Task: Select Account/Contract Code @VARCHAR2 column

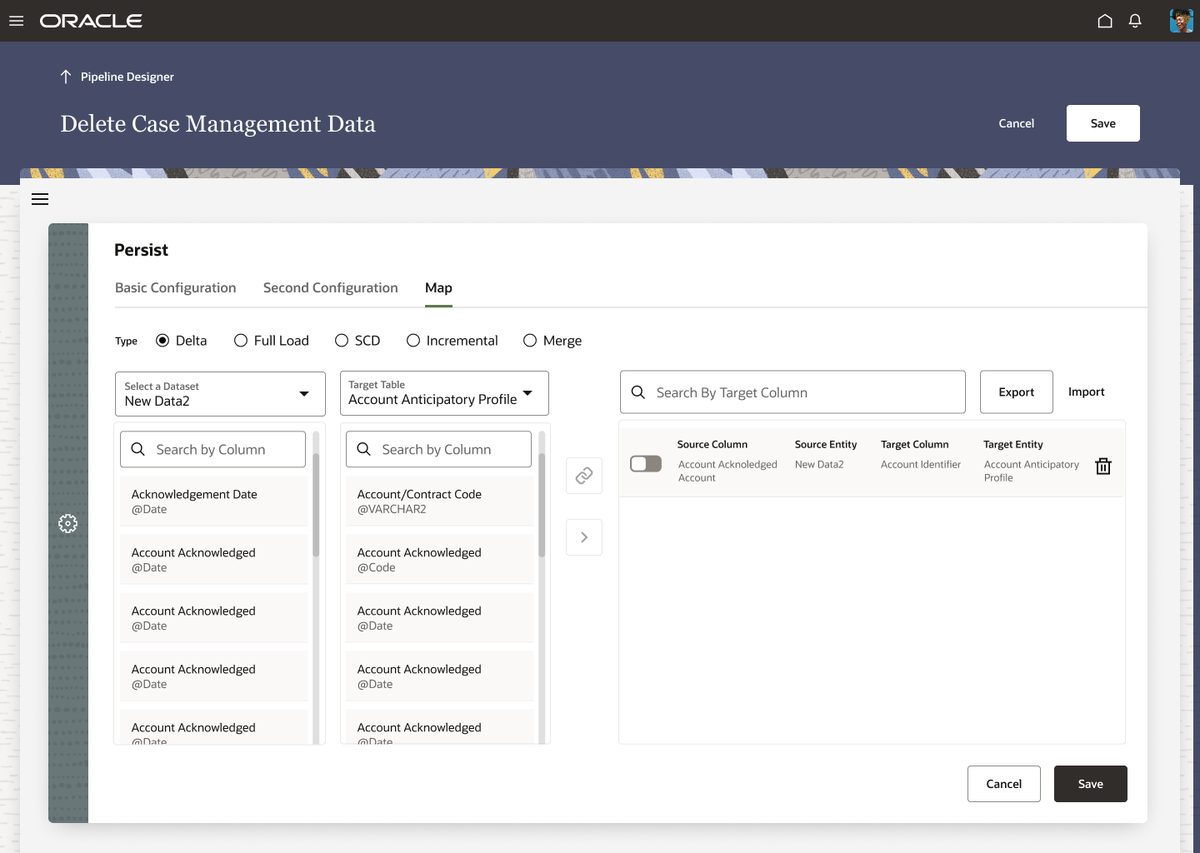Action: tap(441, 501)
